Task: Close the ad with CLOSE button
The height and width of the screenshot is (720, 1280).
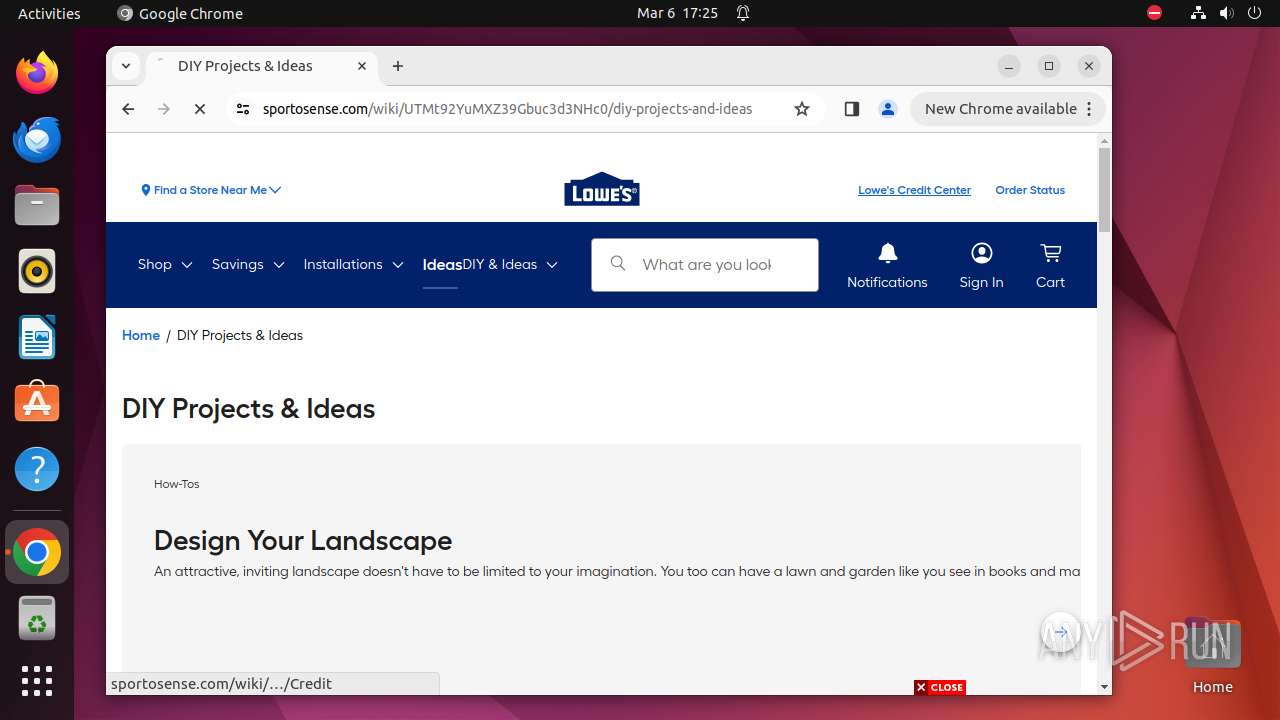Action: point(940,687)
